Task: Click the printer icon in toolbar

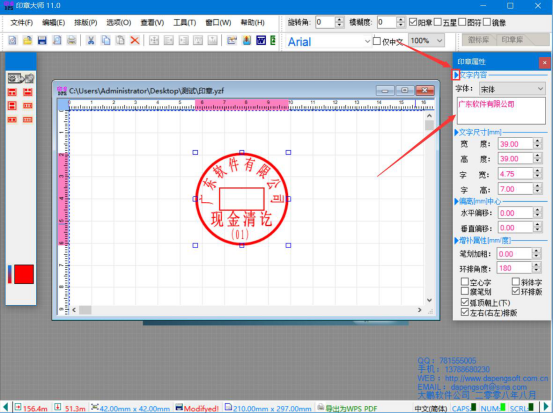Action: [72, 40]
